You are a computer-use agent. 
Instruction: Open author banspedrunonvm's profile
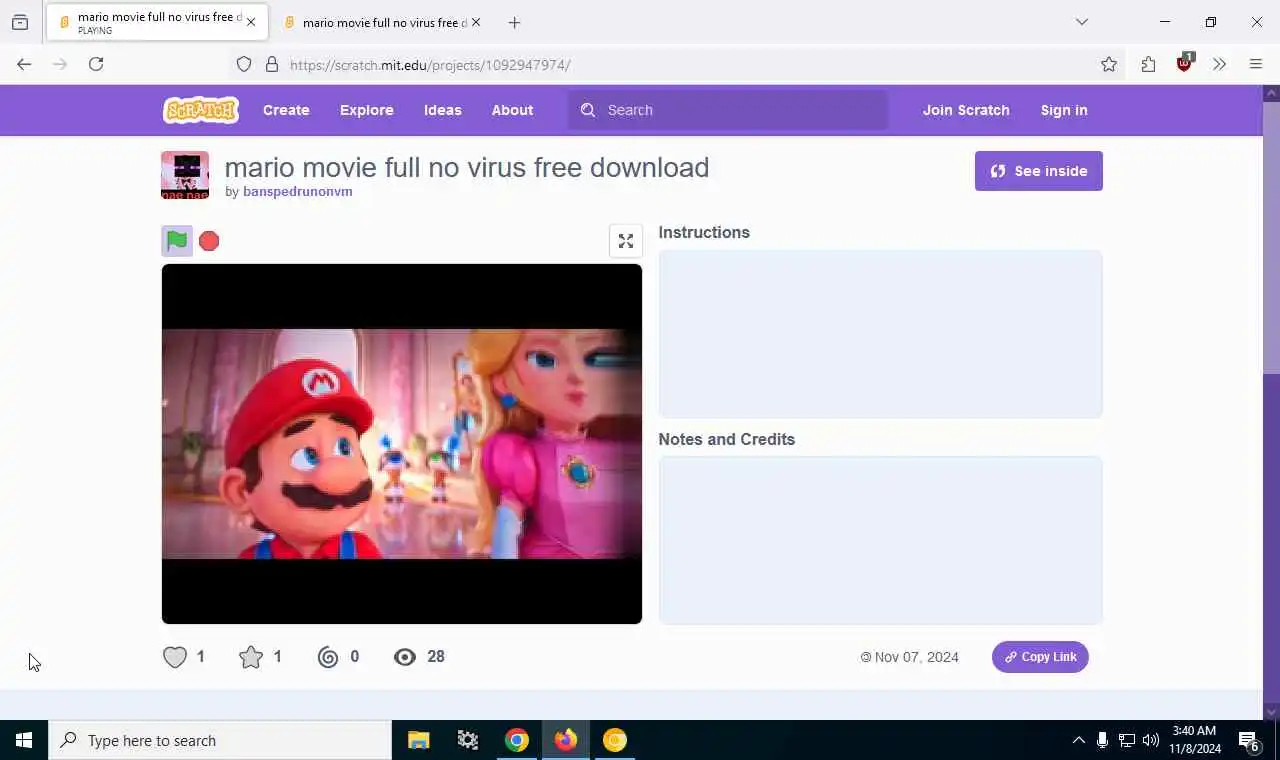(298, 192)
